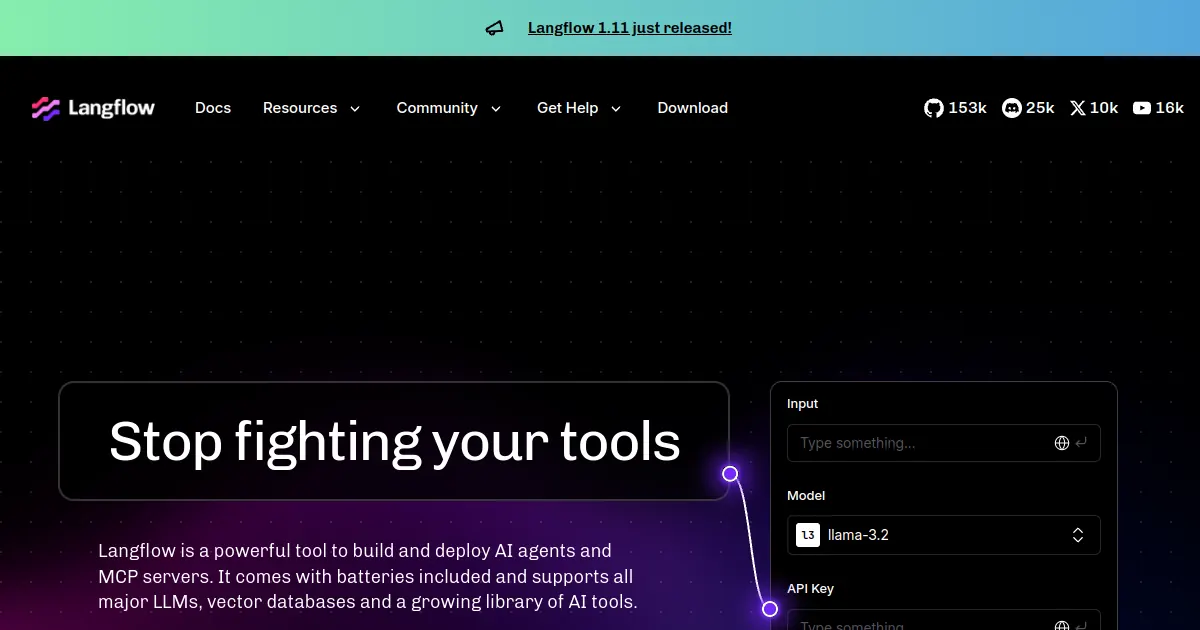Viewport: 1200px width, 630px height.
Task: Open the llama-3.2 Model dropdown
Action: tap(944, 535)
